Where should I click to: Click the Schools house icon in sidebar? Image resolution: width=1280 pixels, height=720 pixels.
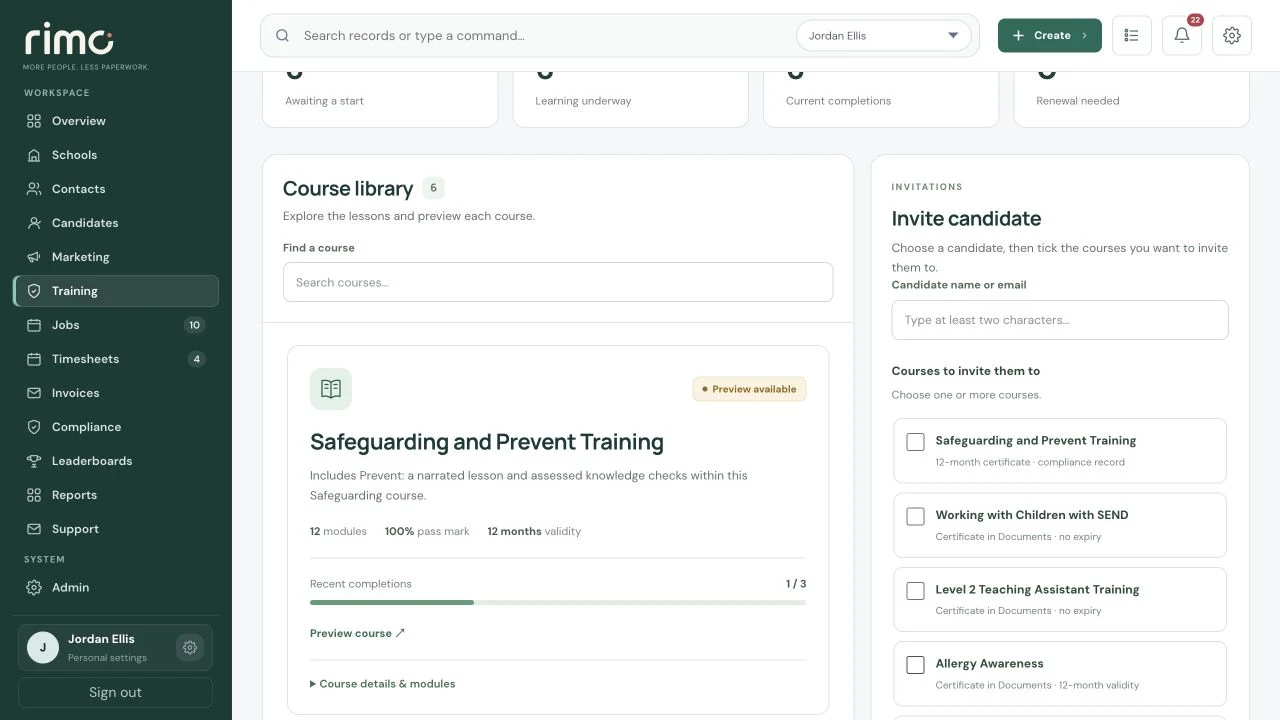pos(34,155)
